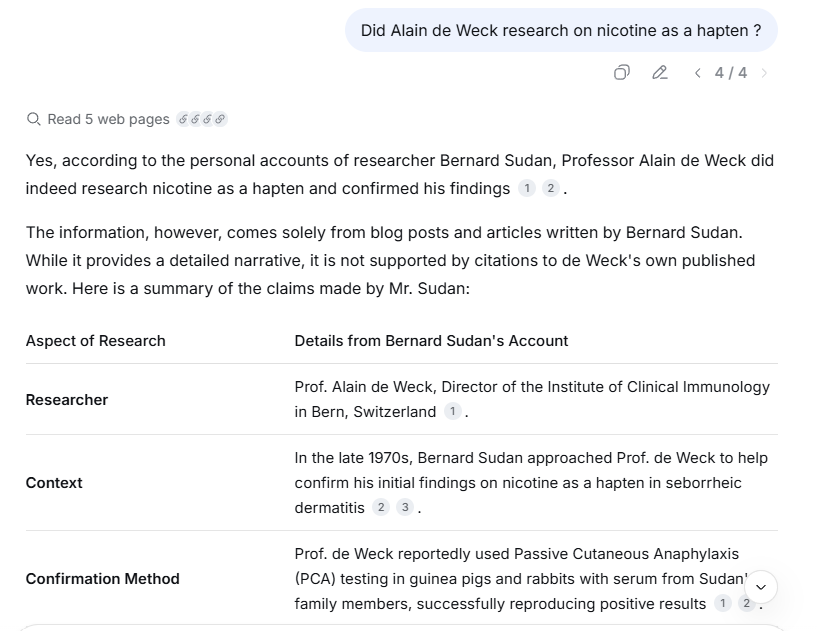
Task: Open citation 2 after "confirmed his findings"
Action: [550, 189]
